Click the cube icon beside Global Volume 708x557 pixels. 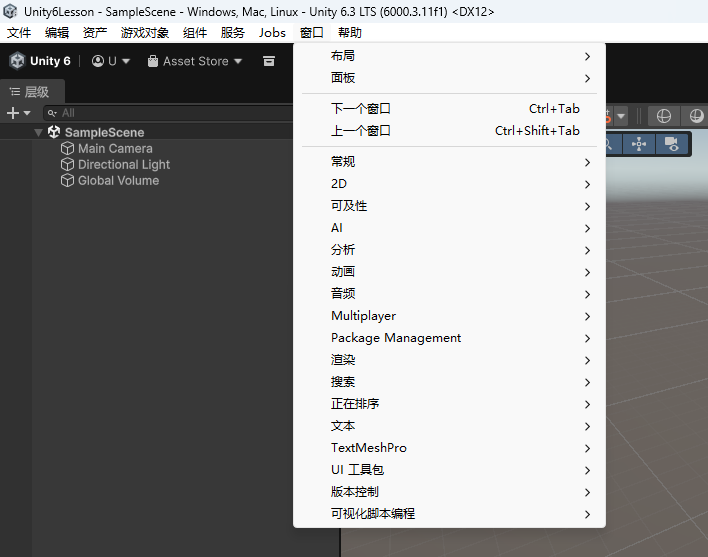[67, 181]
